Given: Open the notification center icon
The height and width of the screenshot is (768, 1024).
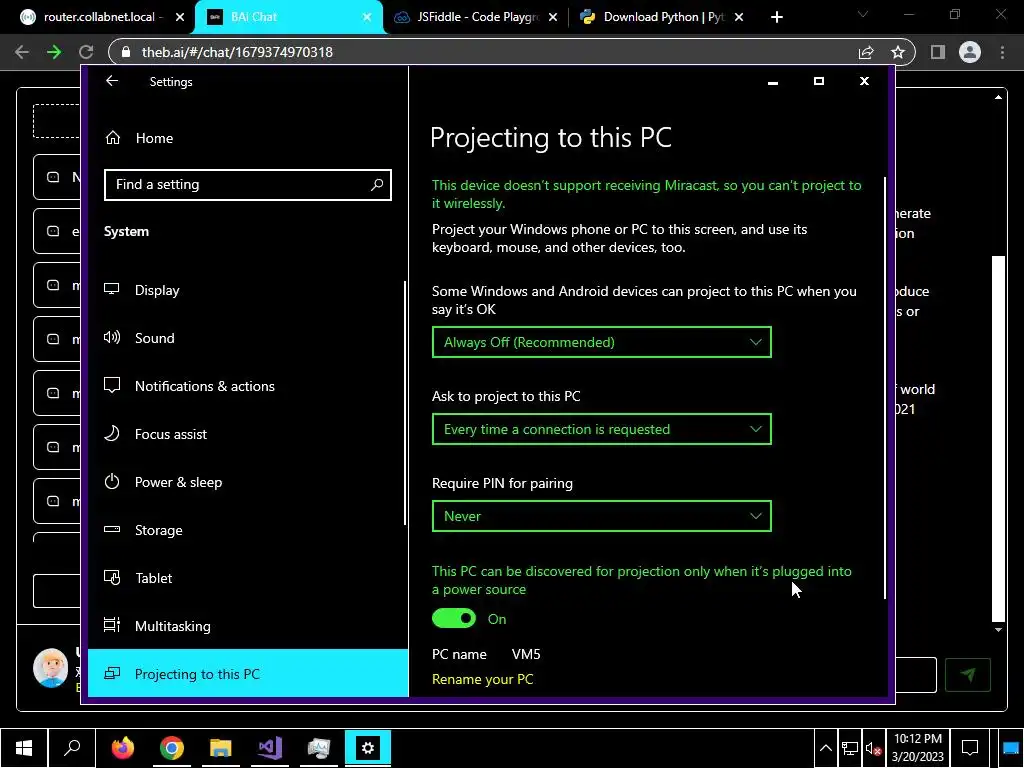Looking at the screenshot, I should point(970,748).
